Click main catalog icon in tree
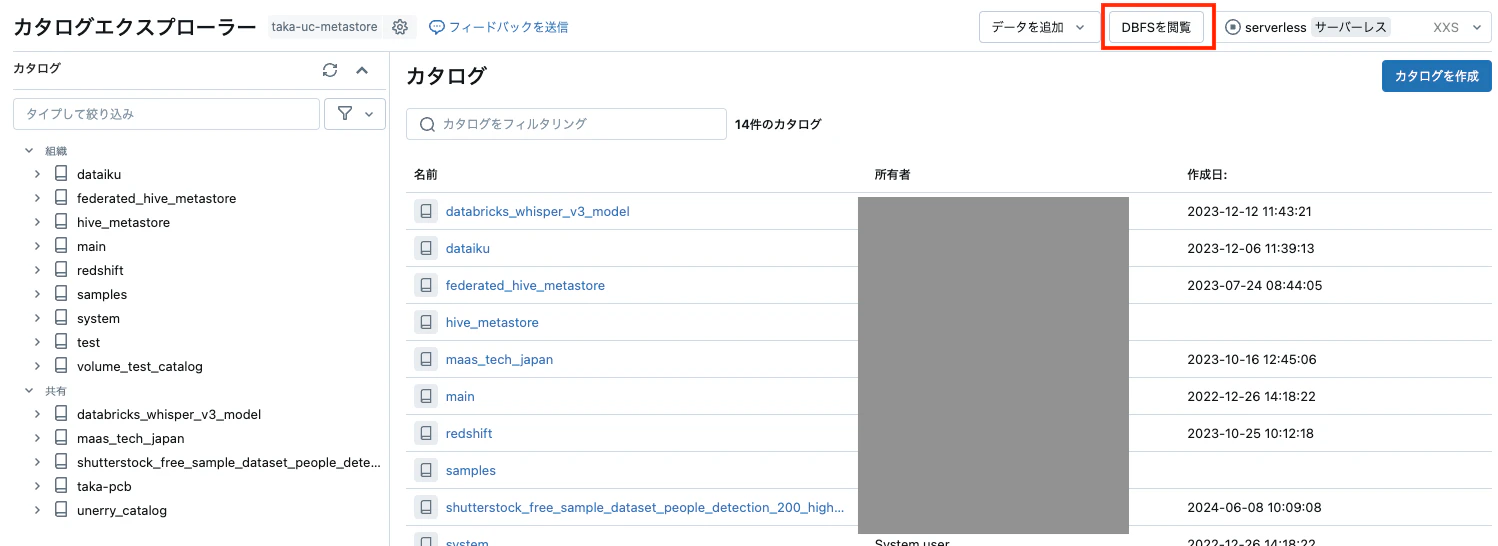 [61, 246]
